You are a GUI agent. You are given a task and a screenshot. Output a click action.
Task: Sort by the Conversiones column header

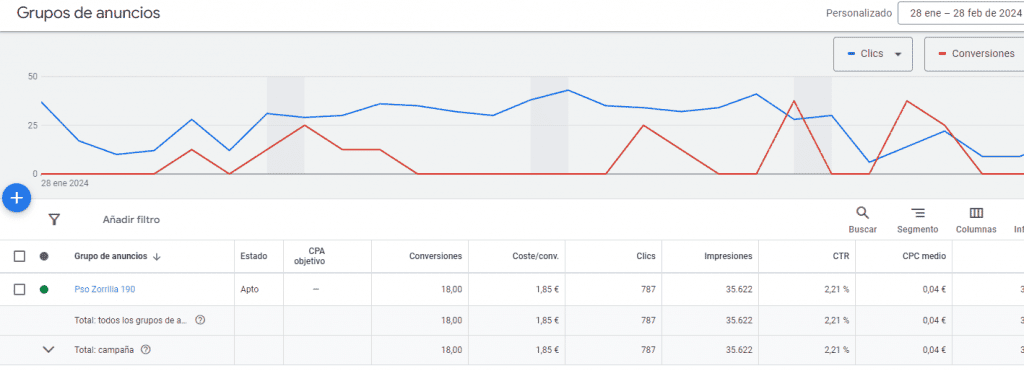coord(435,256)
